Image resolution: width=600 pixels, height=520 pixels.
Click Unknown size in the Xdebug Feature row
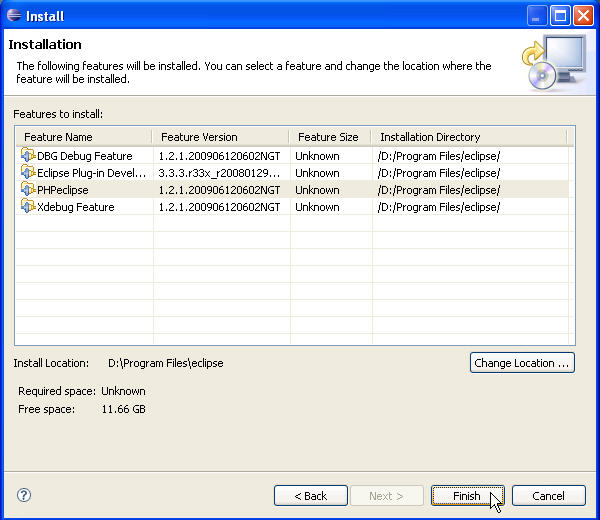[317, 207]
